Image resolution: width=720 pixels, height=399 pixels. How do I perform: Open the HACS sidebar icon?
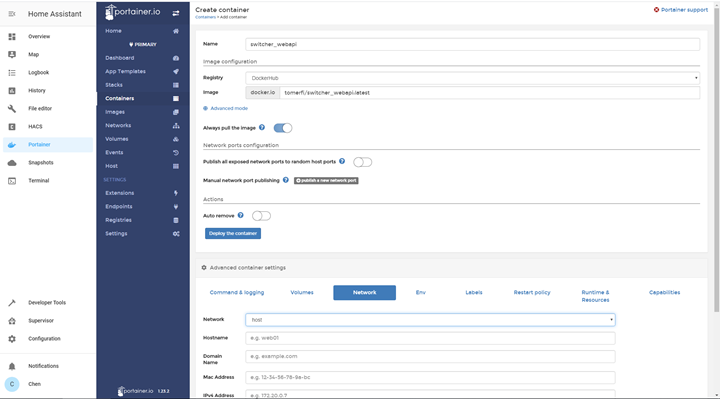(x=12, y=127)
